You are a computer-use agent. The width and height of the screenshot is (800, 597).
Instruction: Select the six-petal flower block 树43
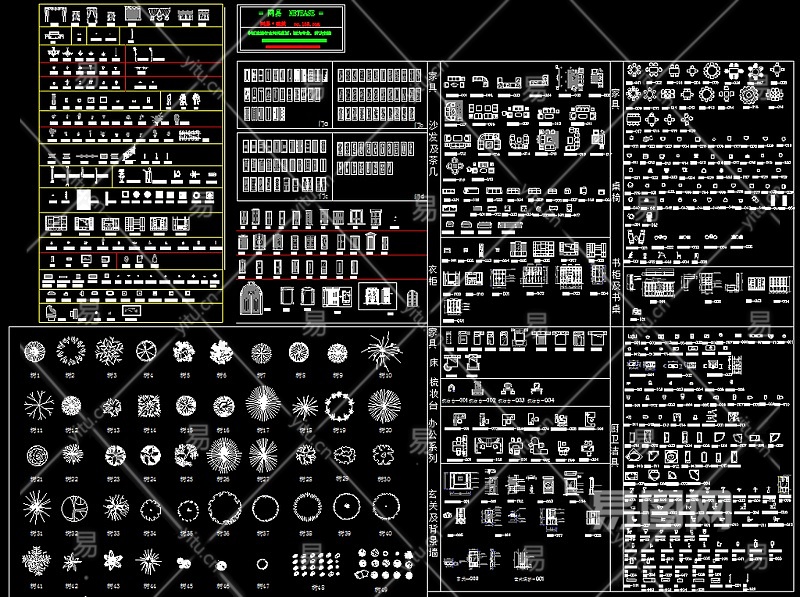pyautogui.click(x=112, y=560)
